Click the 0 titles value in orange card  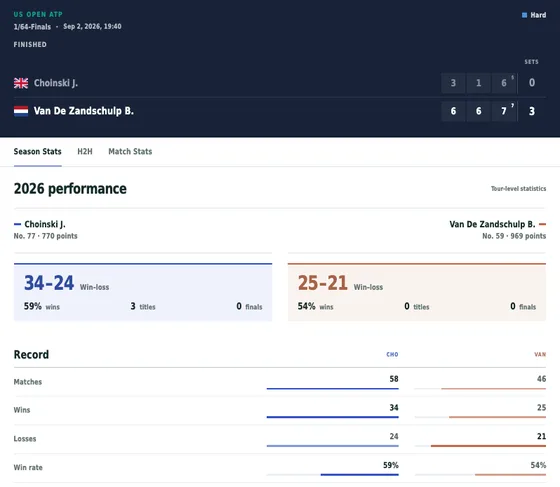pyautogui.click(x=417, y=306)
